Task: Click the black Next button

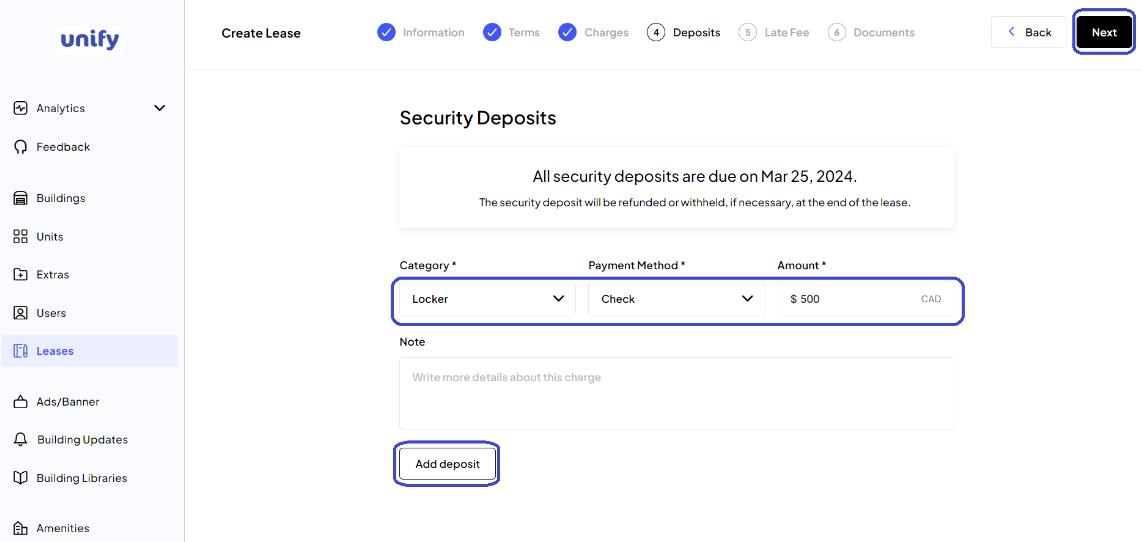Action: pos(1104,32)
